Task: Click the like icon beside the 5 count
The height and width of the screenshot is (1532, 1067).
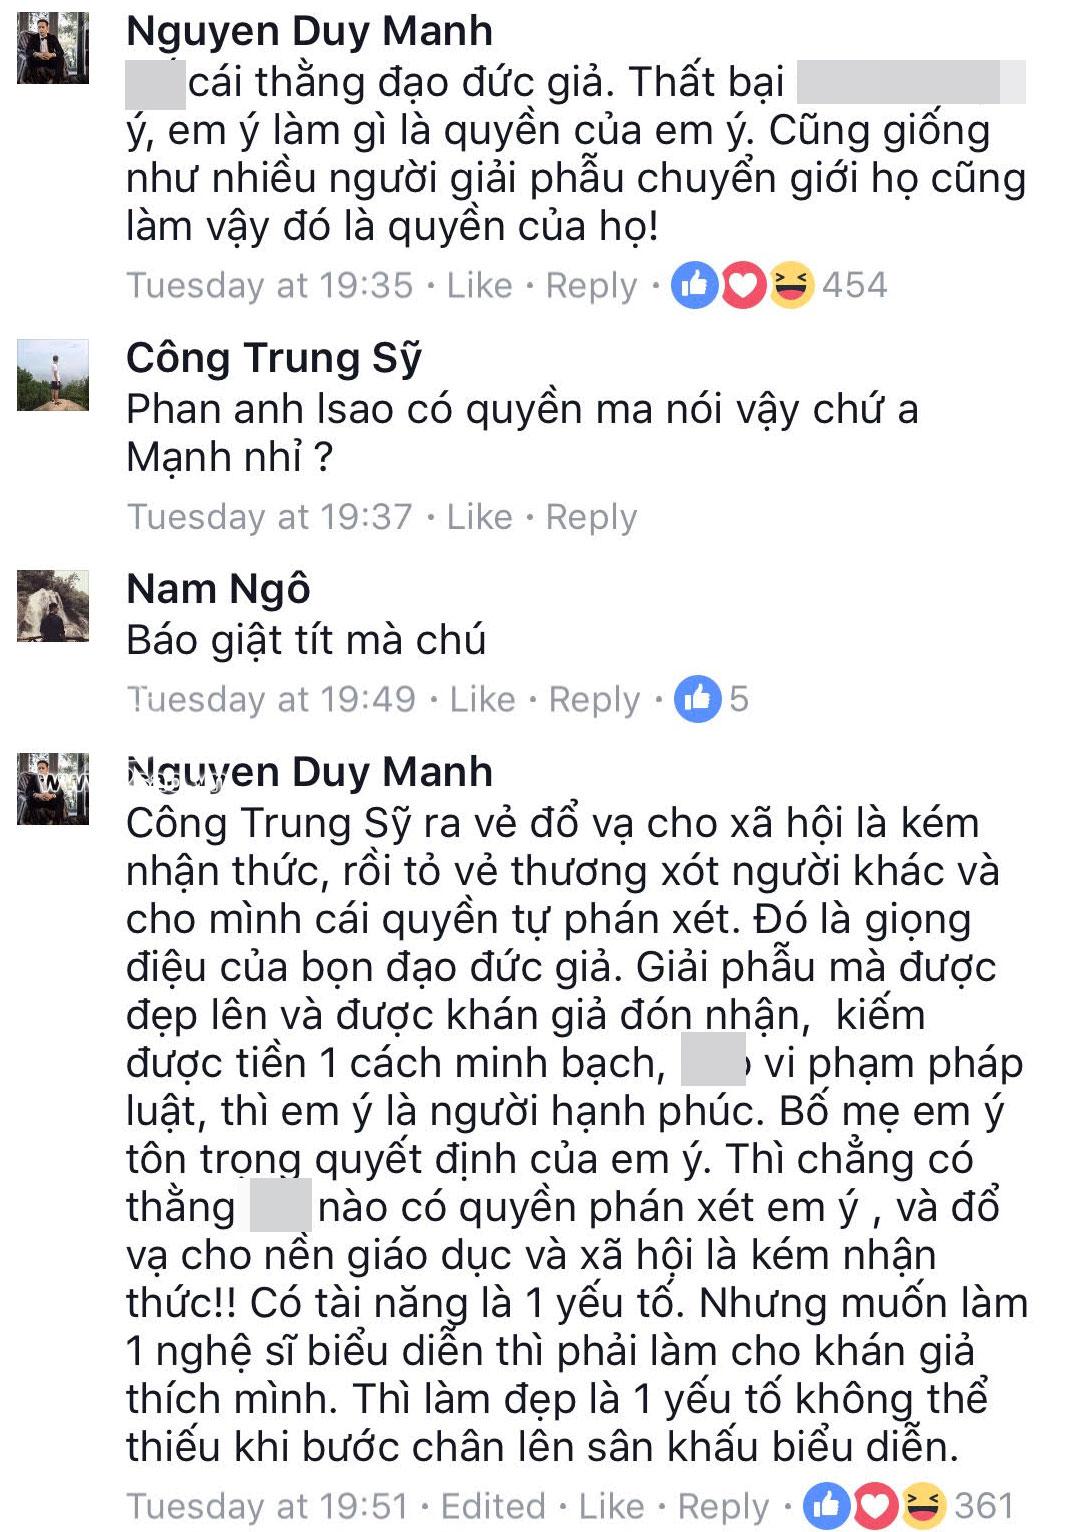Action: click(697, 699)
